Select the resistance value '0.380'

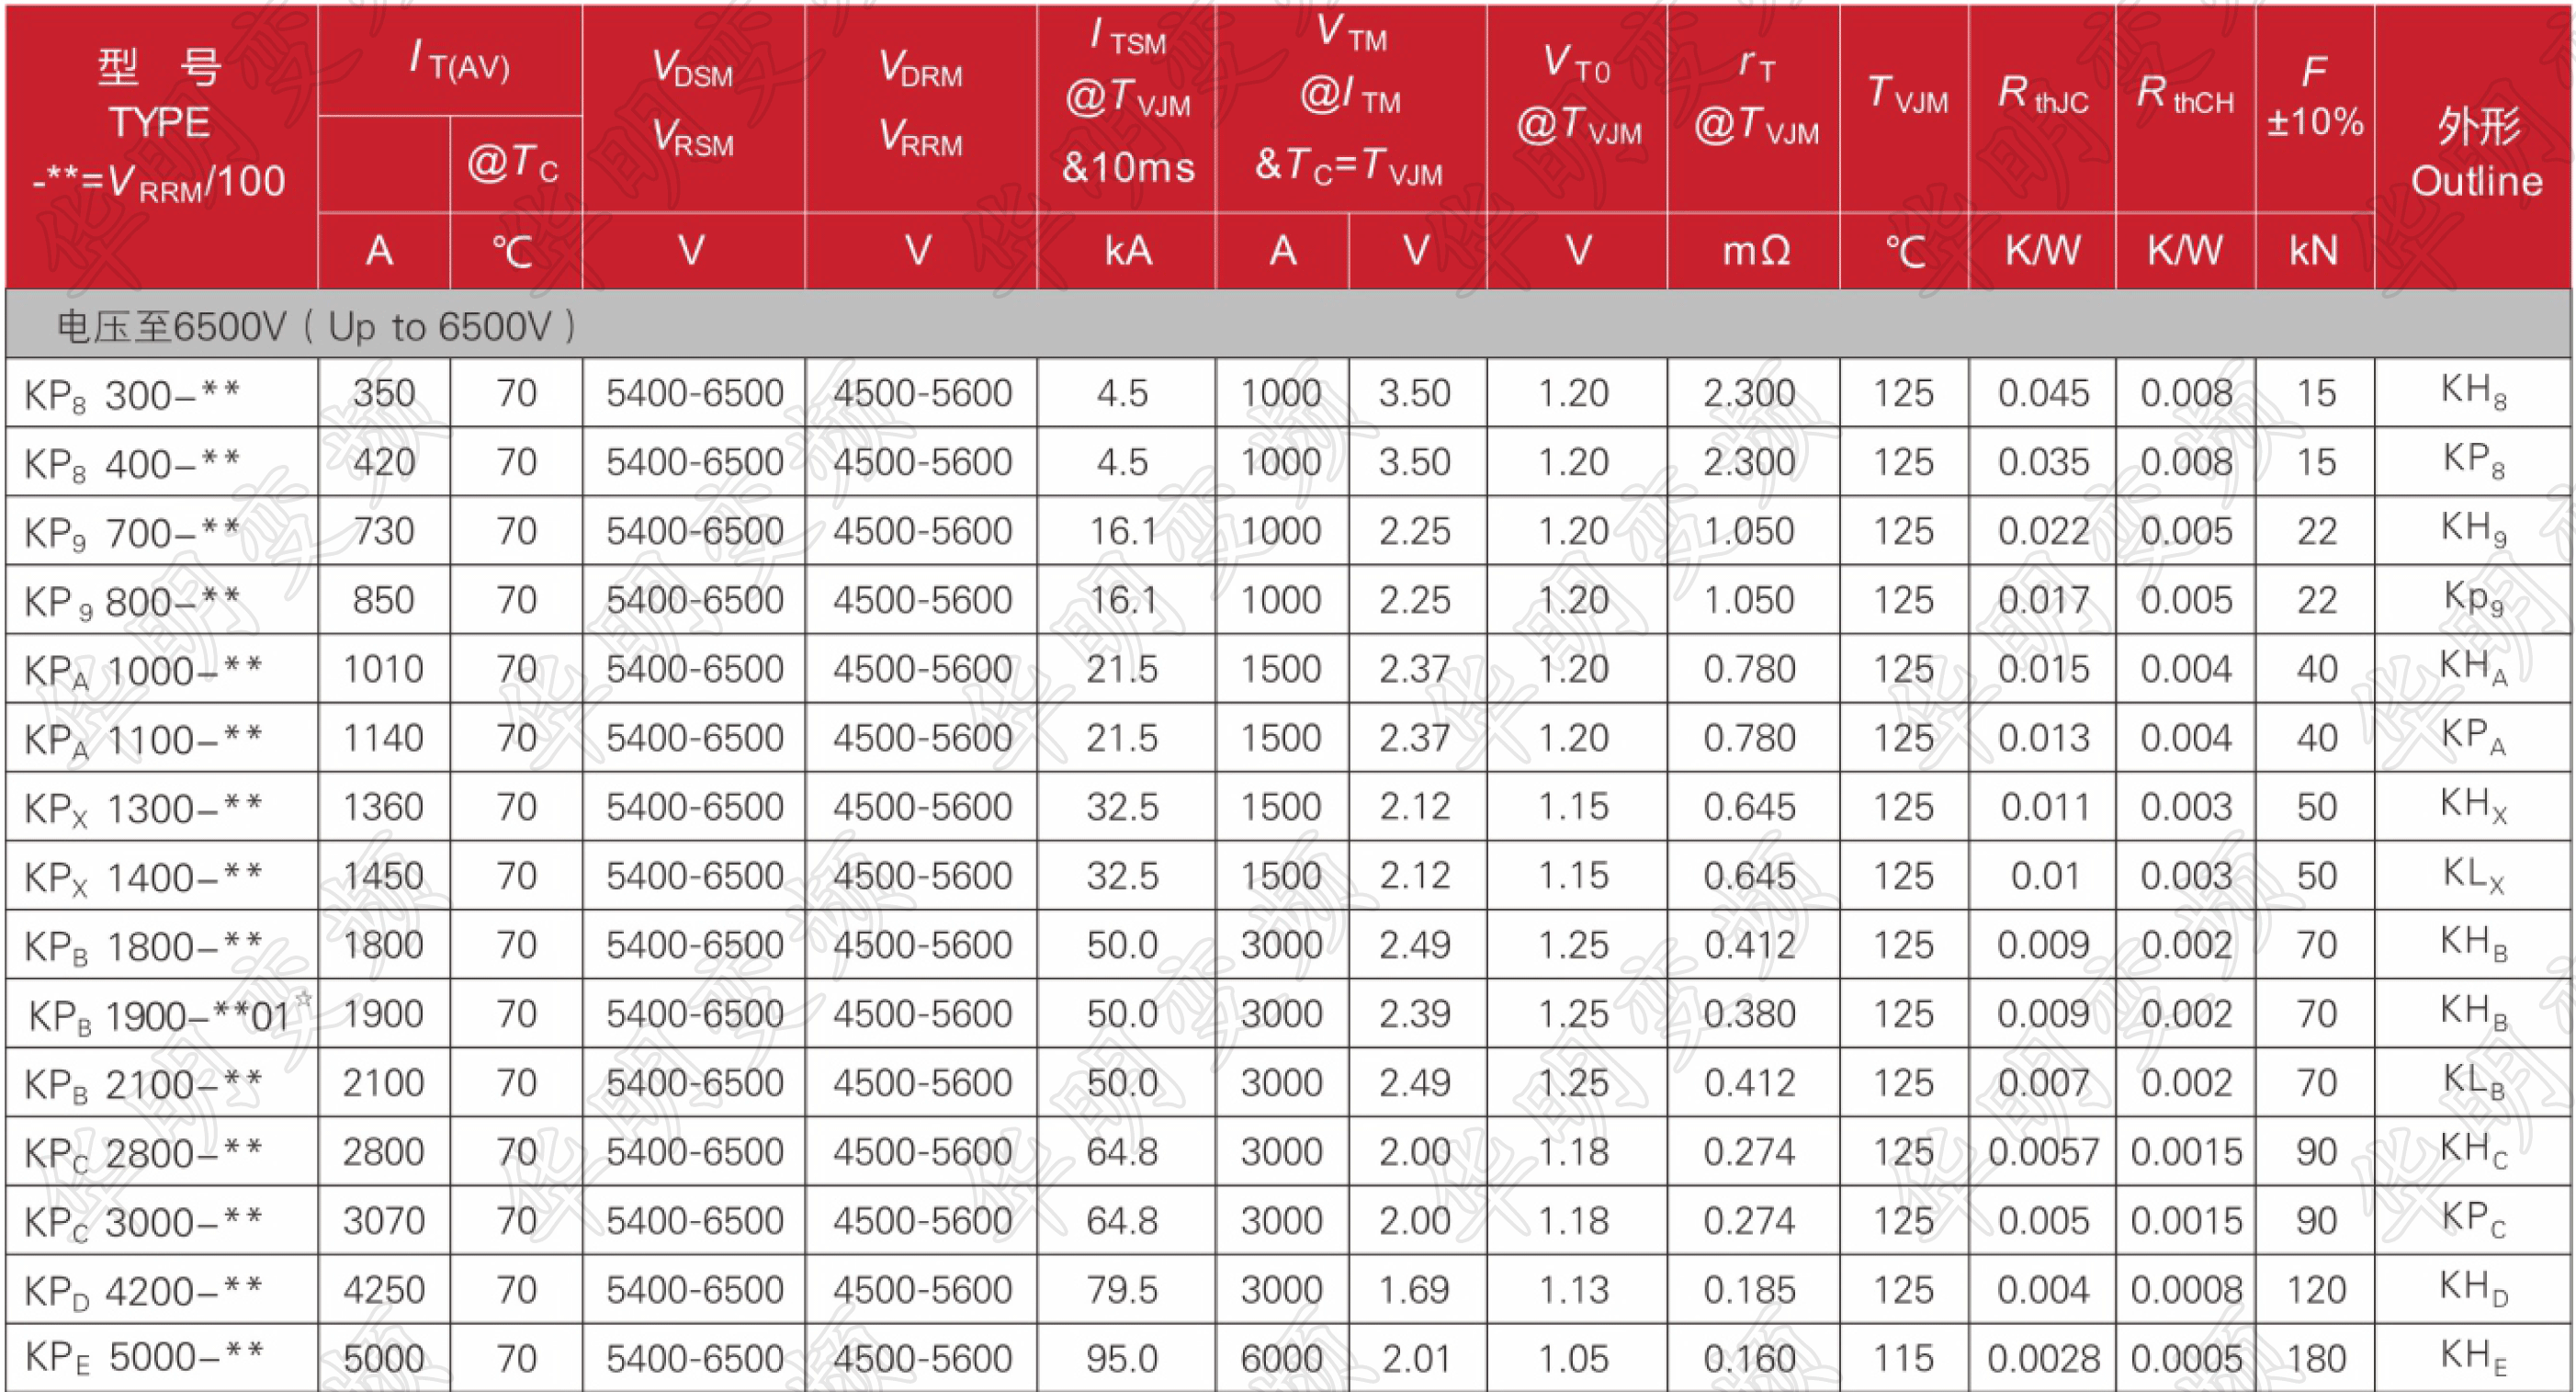coord(1750,1014)
